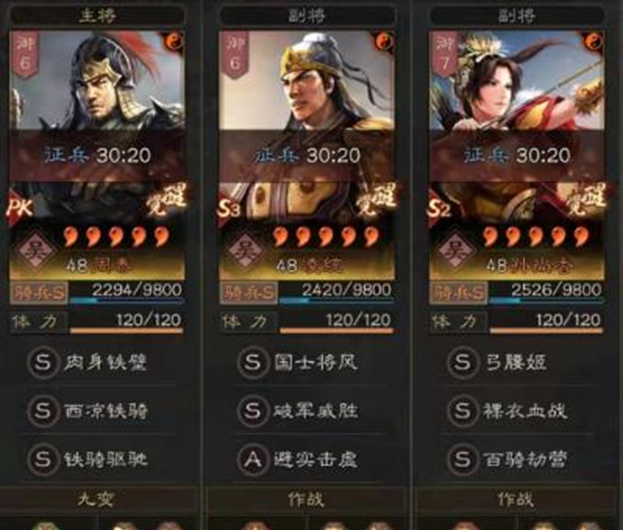Screen dimensions: 623x530
Task: Select the 百骑劫营 skill
Action: click(x=524, y=459)
